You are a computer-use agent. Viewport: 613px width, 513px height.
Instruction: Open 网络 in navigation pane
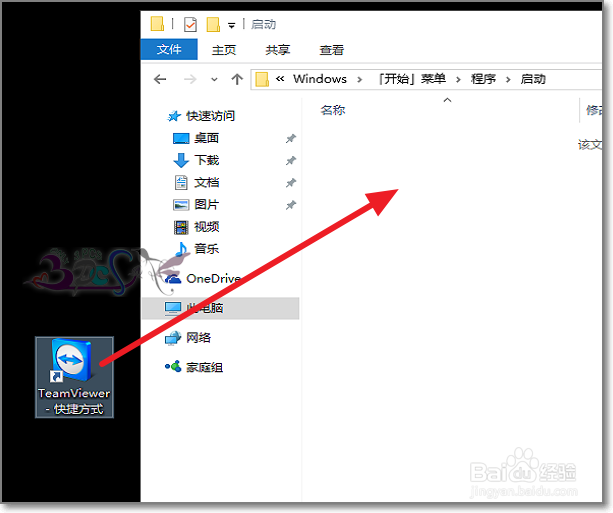pyautogui.click(x=199, y=337)
